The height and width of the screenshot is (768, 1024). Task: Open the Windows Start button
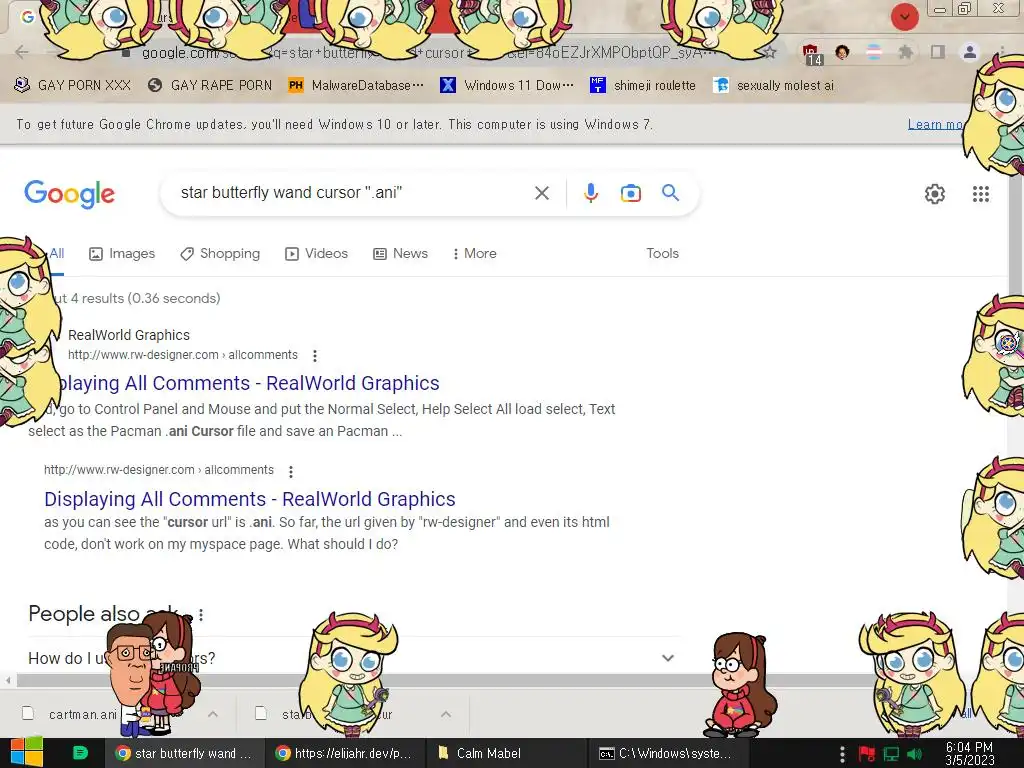27,752
